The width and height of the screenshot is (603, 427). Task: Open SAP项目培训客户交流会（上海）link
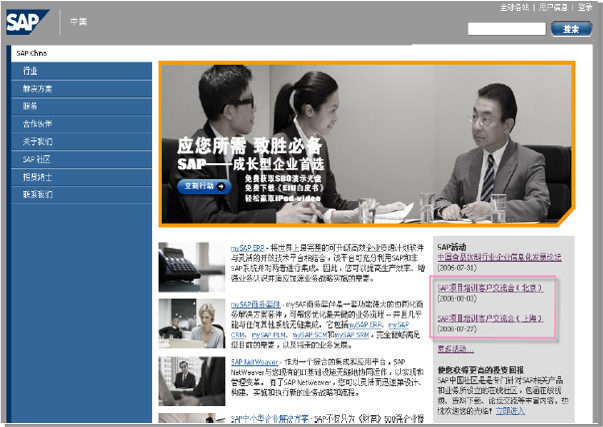click(488, 318)
